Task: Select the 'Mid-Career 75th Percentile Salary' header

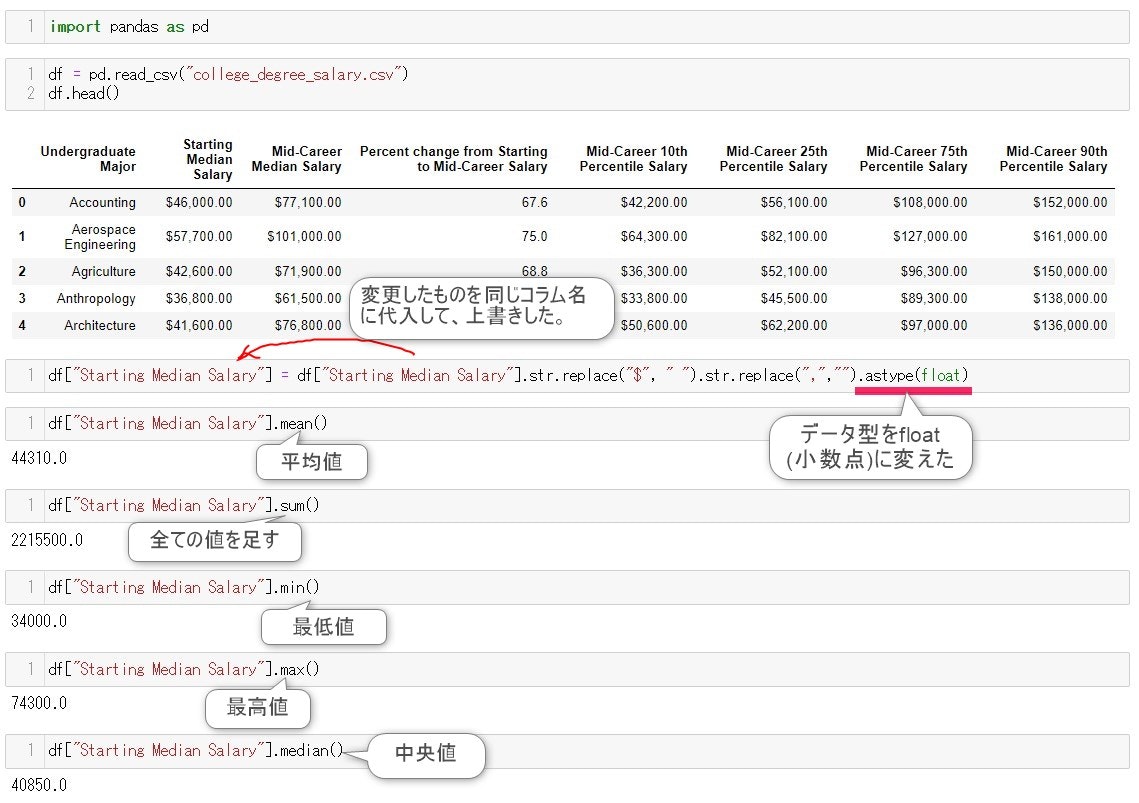Action: point(914,158)
